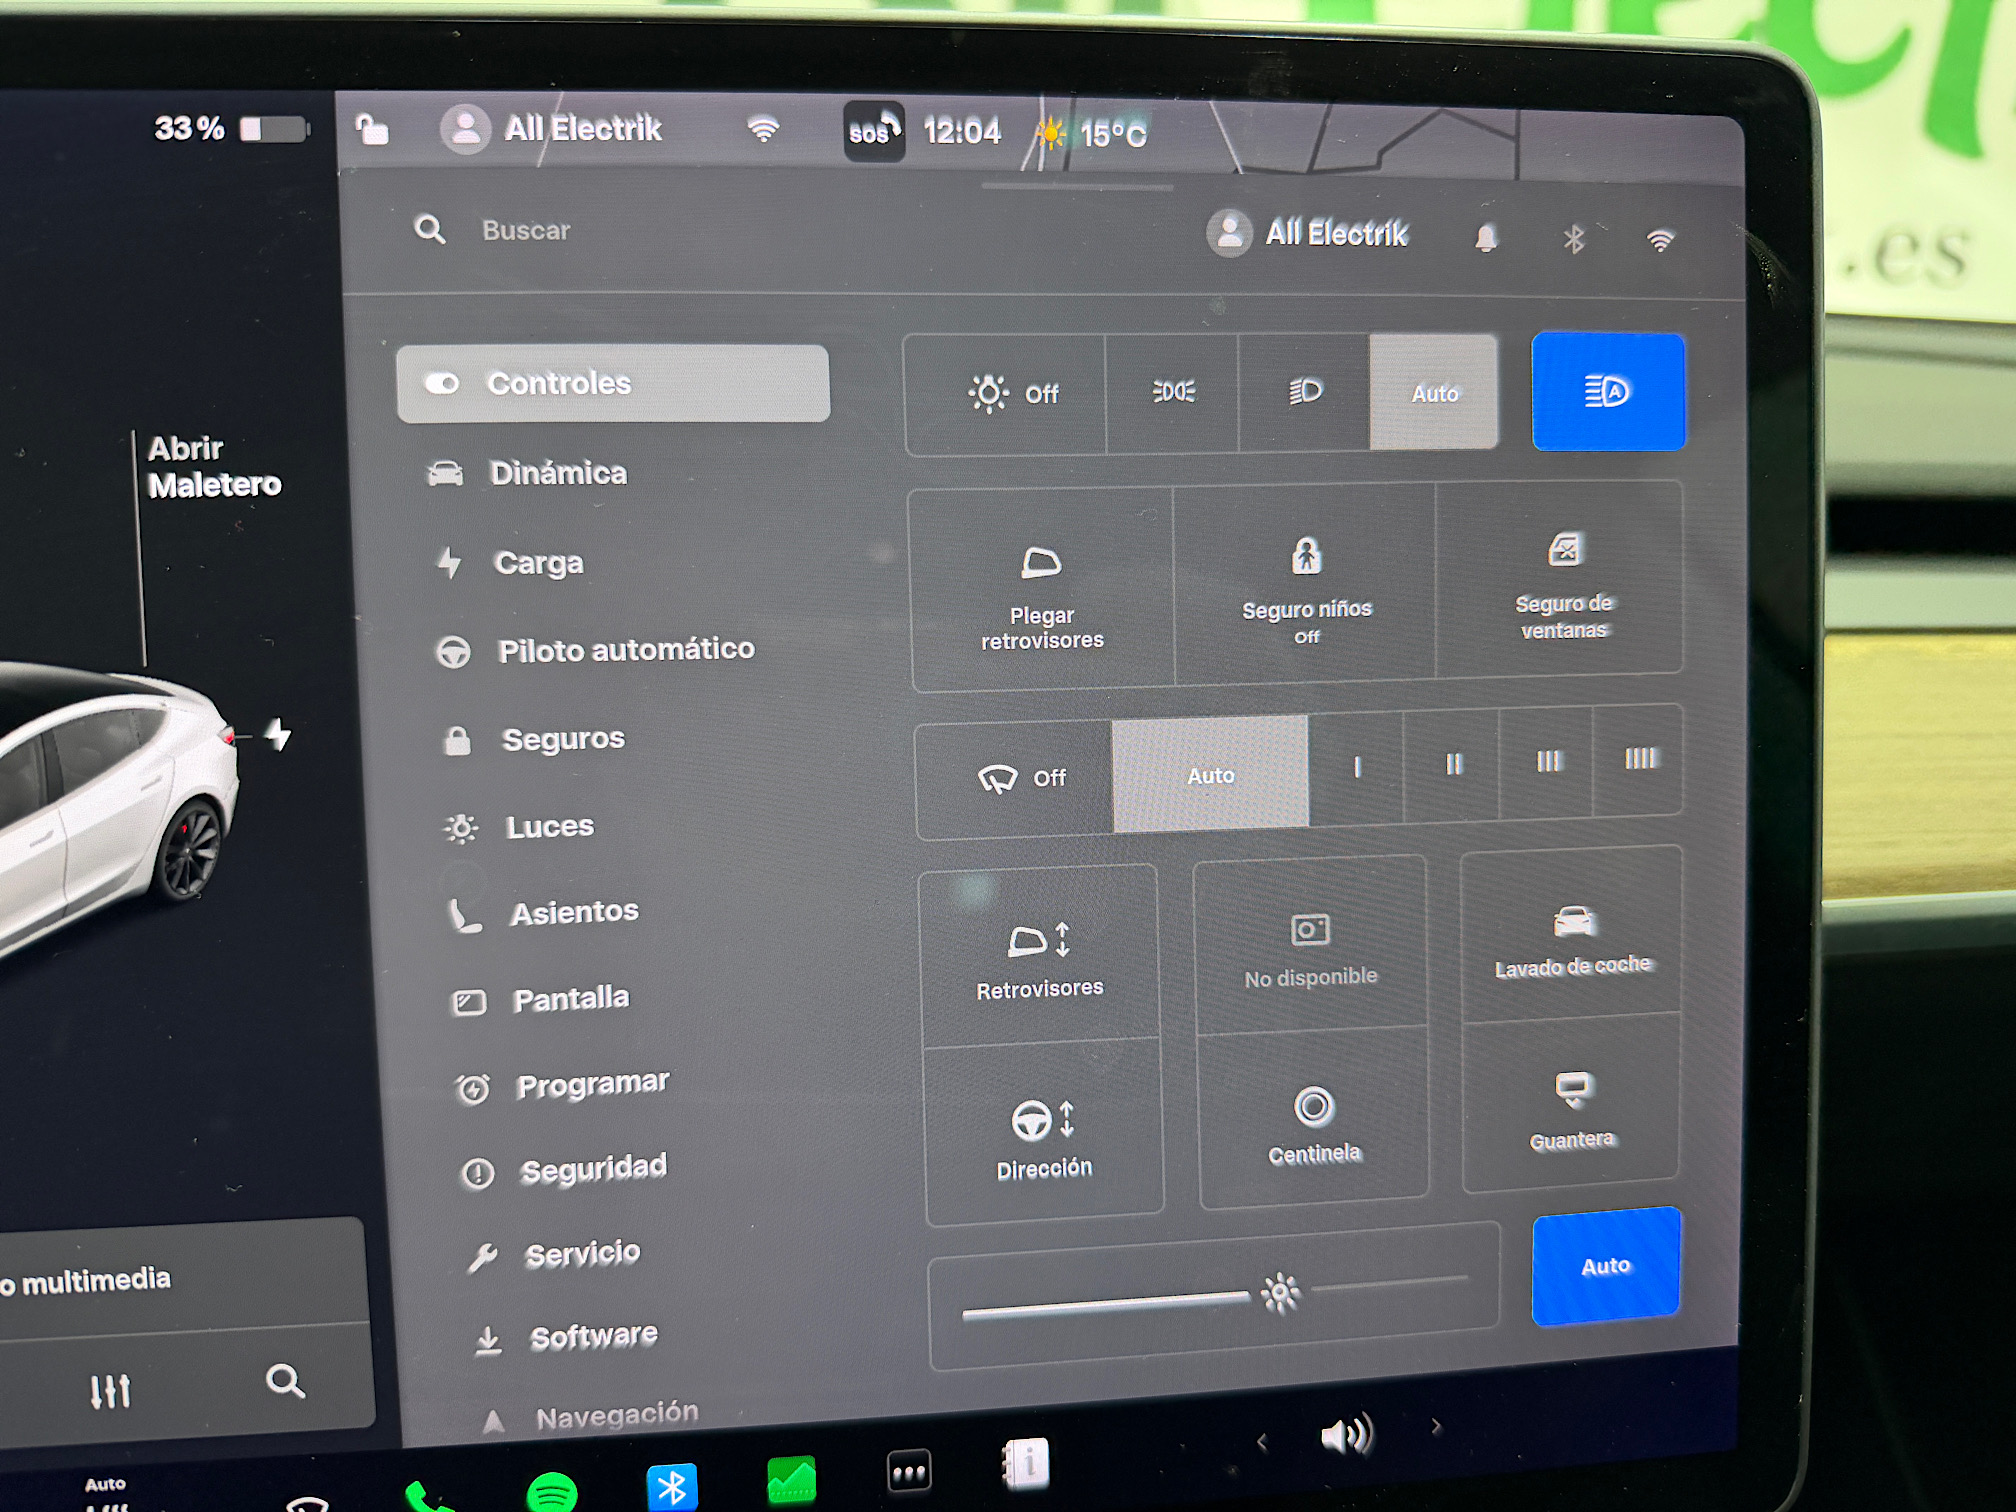This screenshot has height=1512, width=2016.
Task: Open the Spotify app in the dock
Action: point(551,1492)
